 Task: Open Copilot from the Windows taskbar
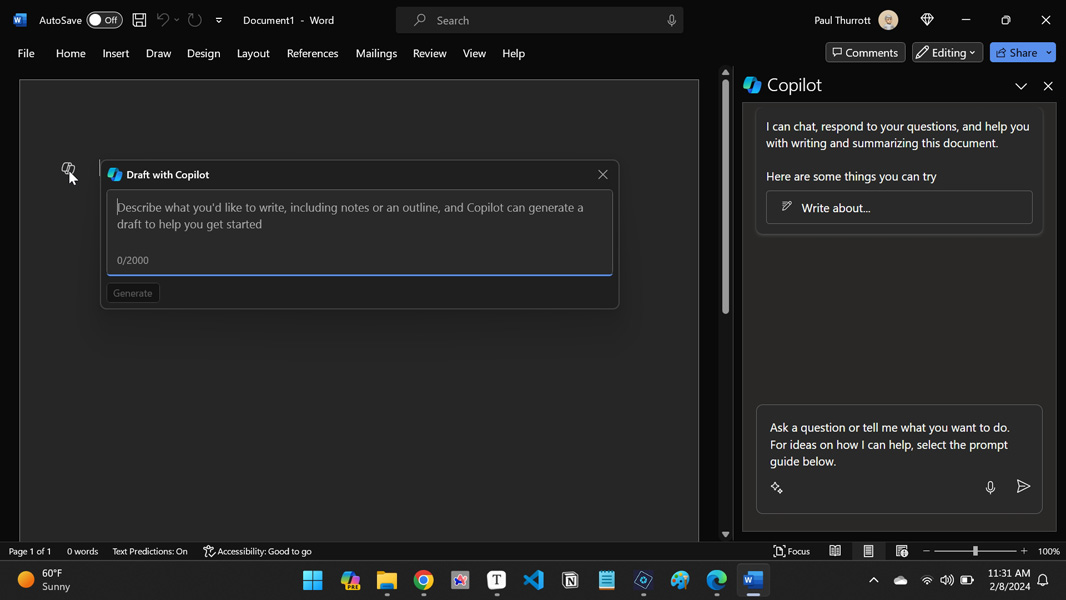point(350,580)
